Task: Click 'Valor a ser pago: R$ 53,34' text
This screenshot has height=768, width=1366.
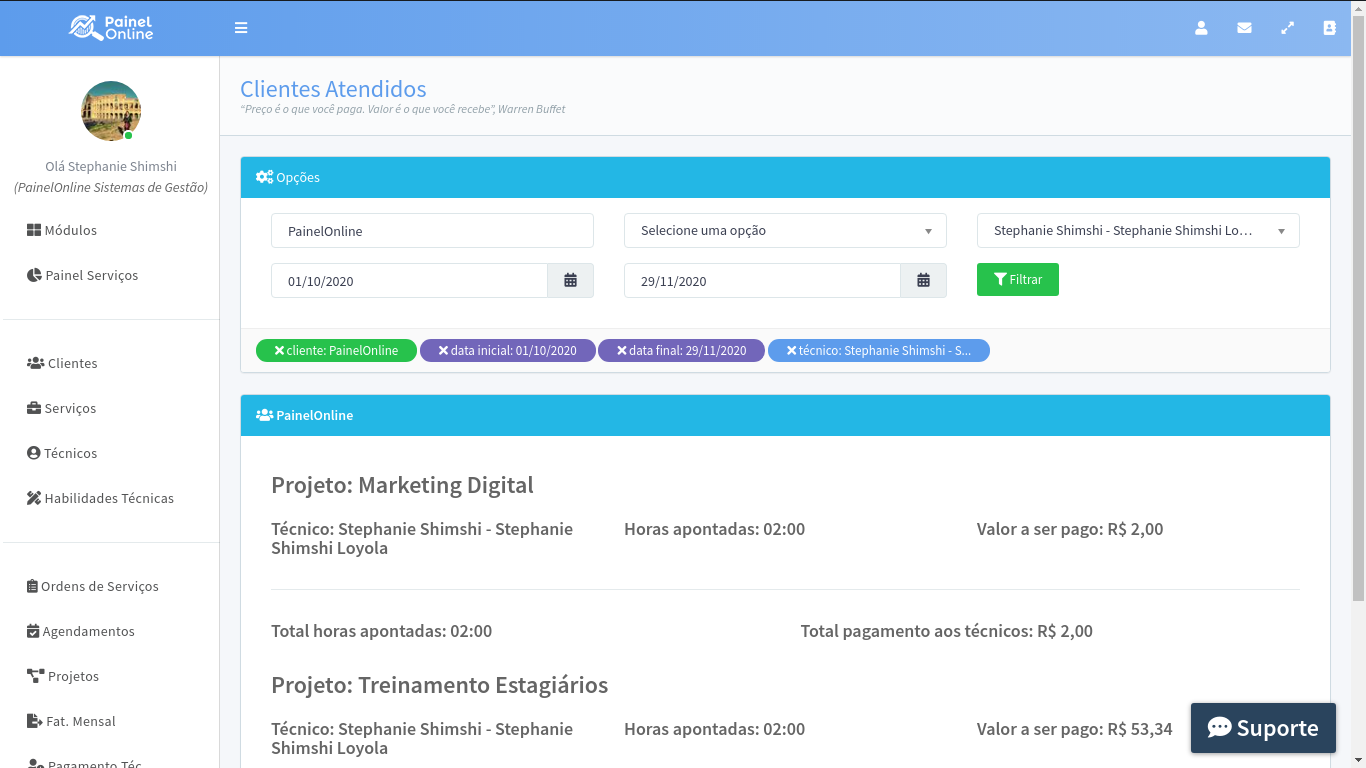Action: 1075,729
